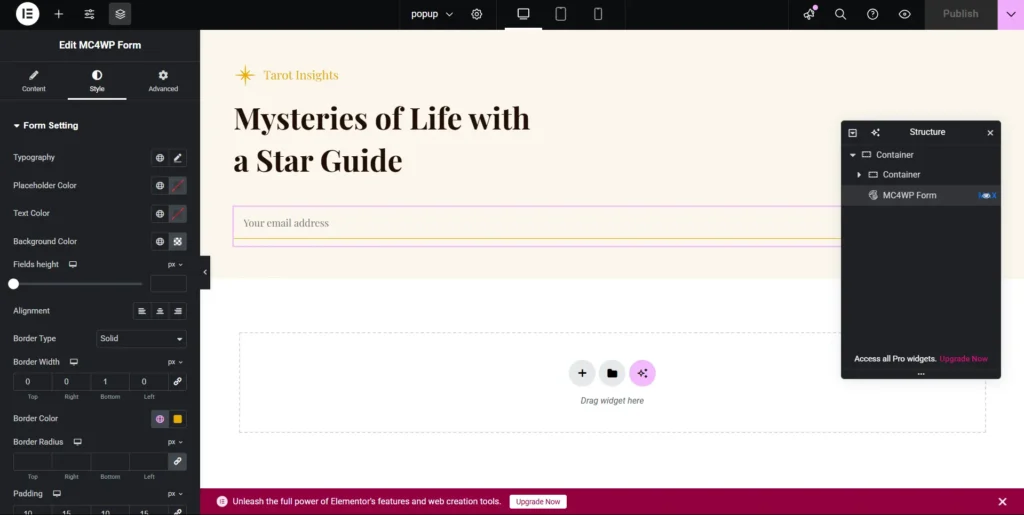1024x515 pixels.
Task: Collapse top-level Container in Structure
Action: click(852, 155)
